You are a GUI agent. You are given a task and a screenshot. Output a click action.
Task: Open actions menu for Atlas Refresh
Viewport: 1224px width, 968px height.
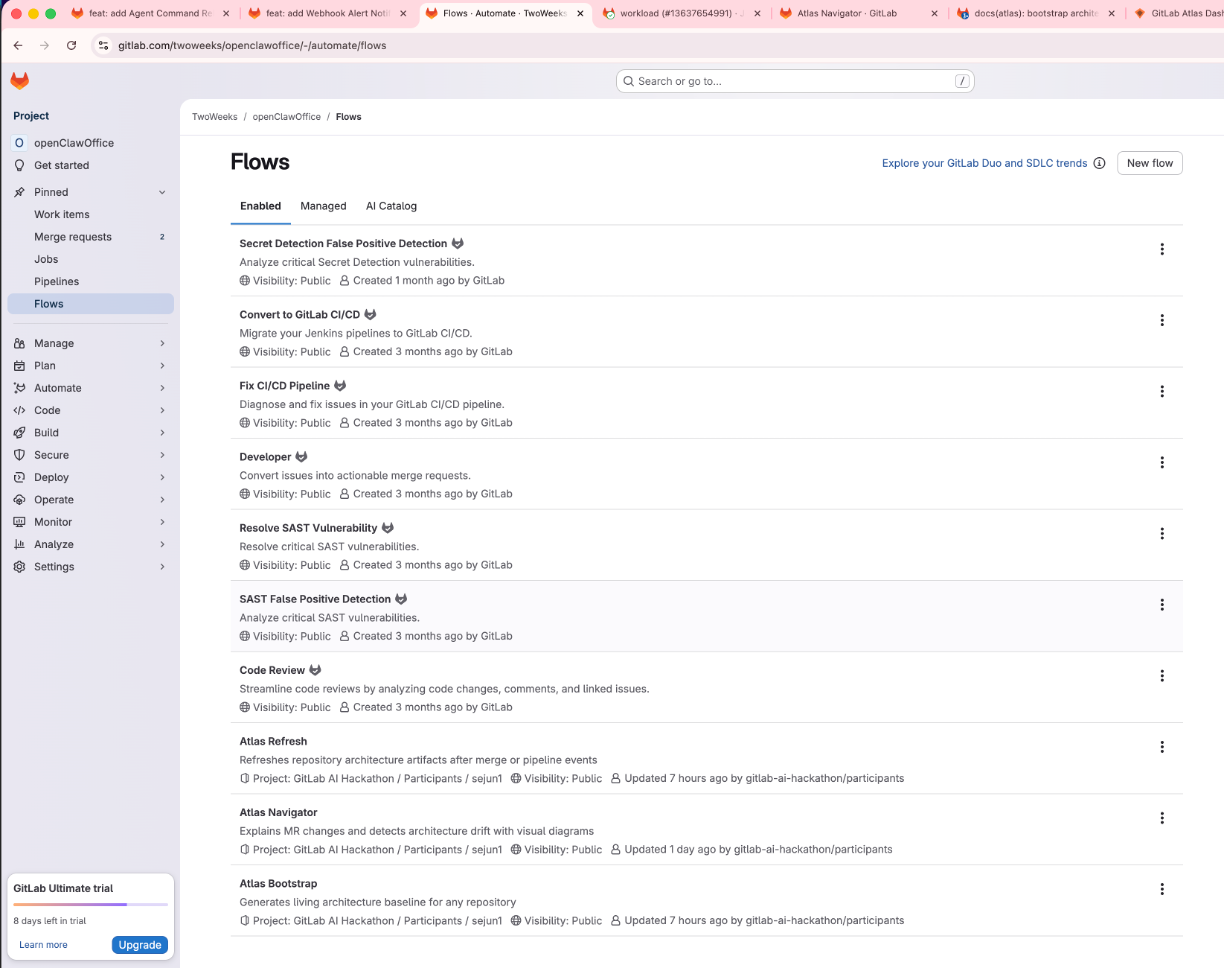coord(1162,746)
